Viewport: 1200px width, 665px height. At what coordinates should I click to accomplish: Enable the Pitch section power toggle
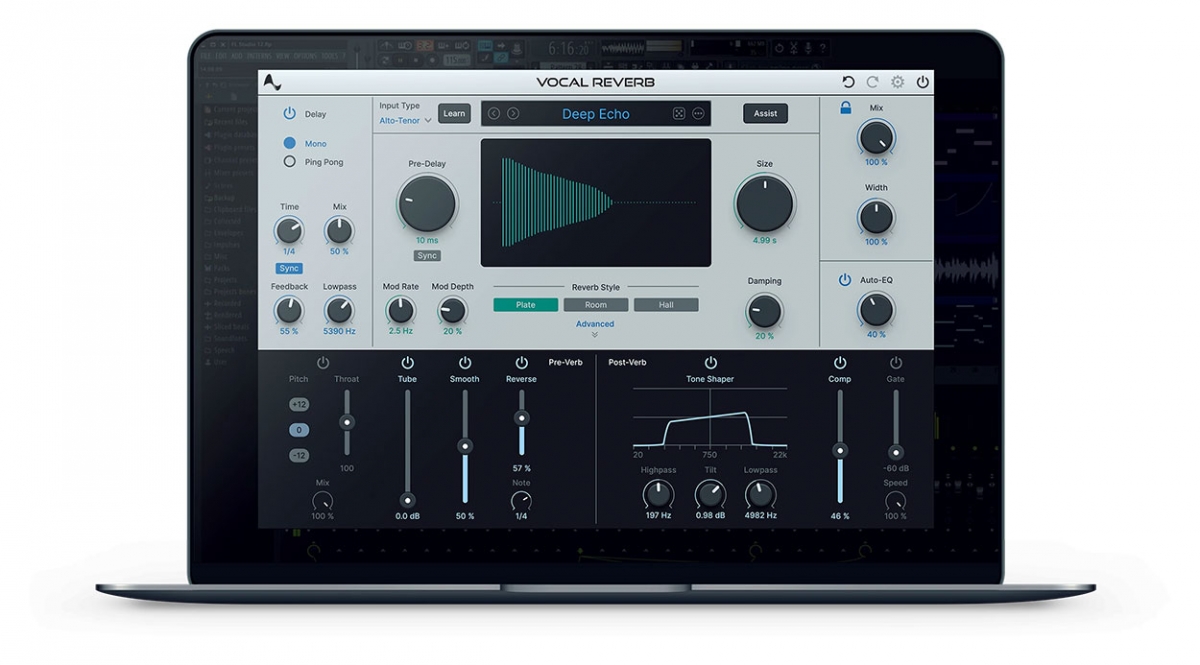[x=322, y=362]
